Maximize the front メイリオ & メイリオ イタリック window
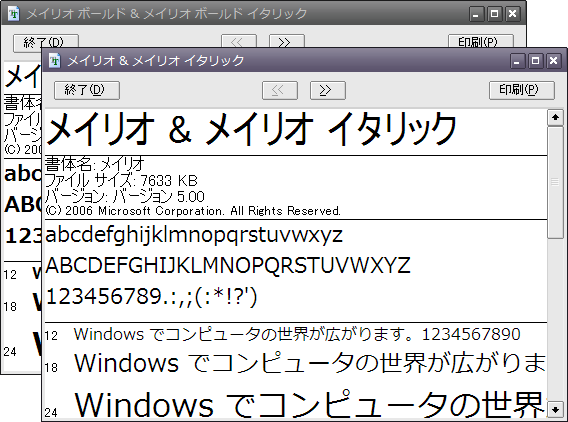568x422 pixels. pos(535,61)
